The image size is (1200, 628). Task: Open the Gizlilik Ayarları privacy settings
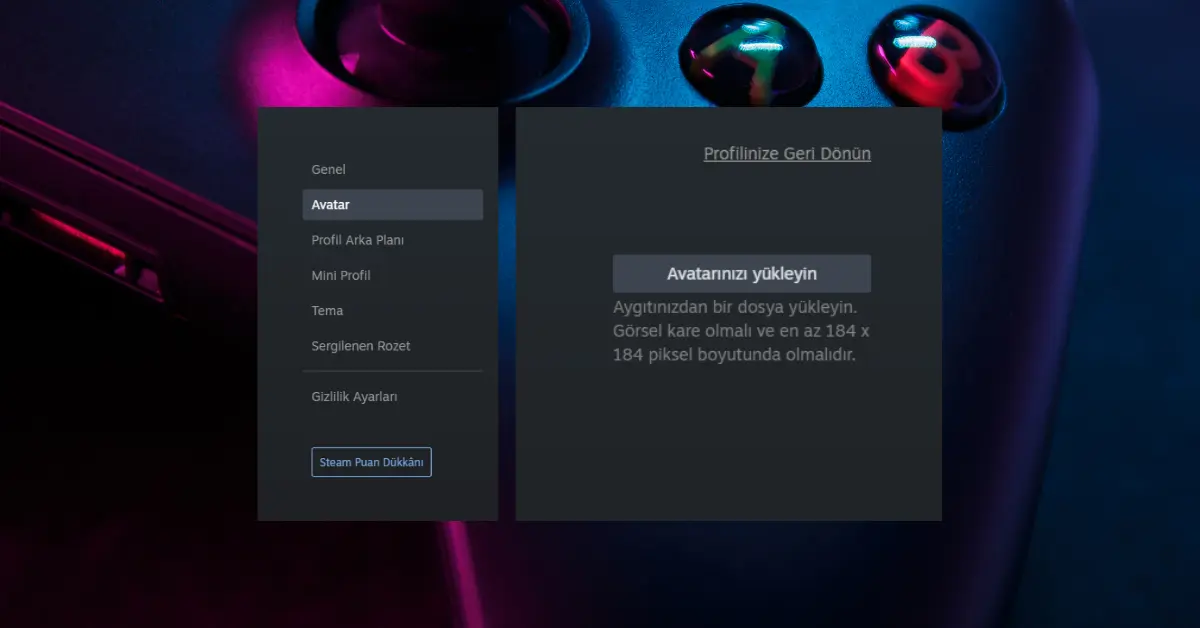355,396
